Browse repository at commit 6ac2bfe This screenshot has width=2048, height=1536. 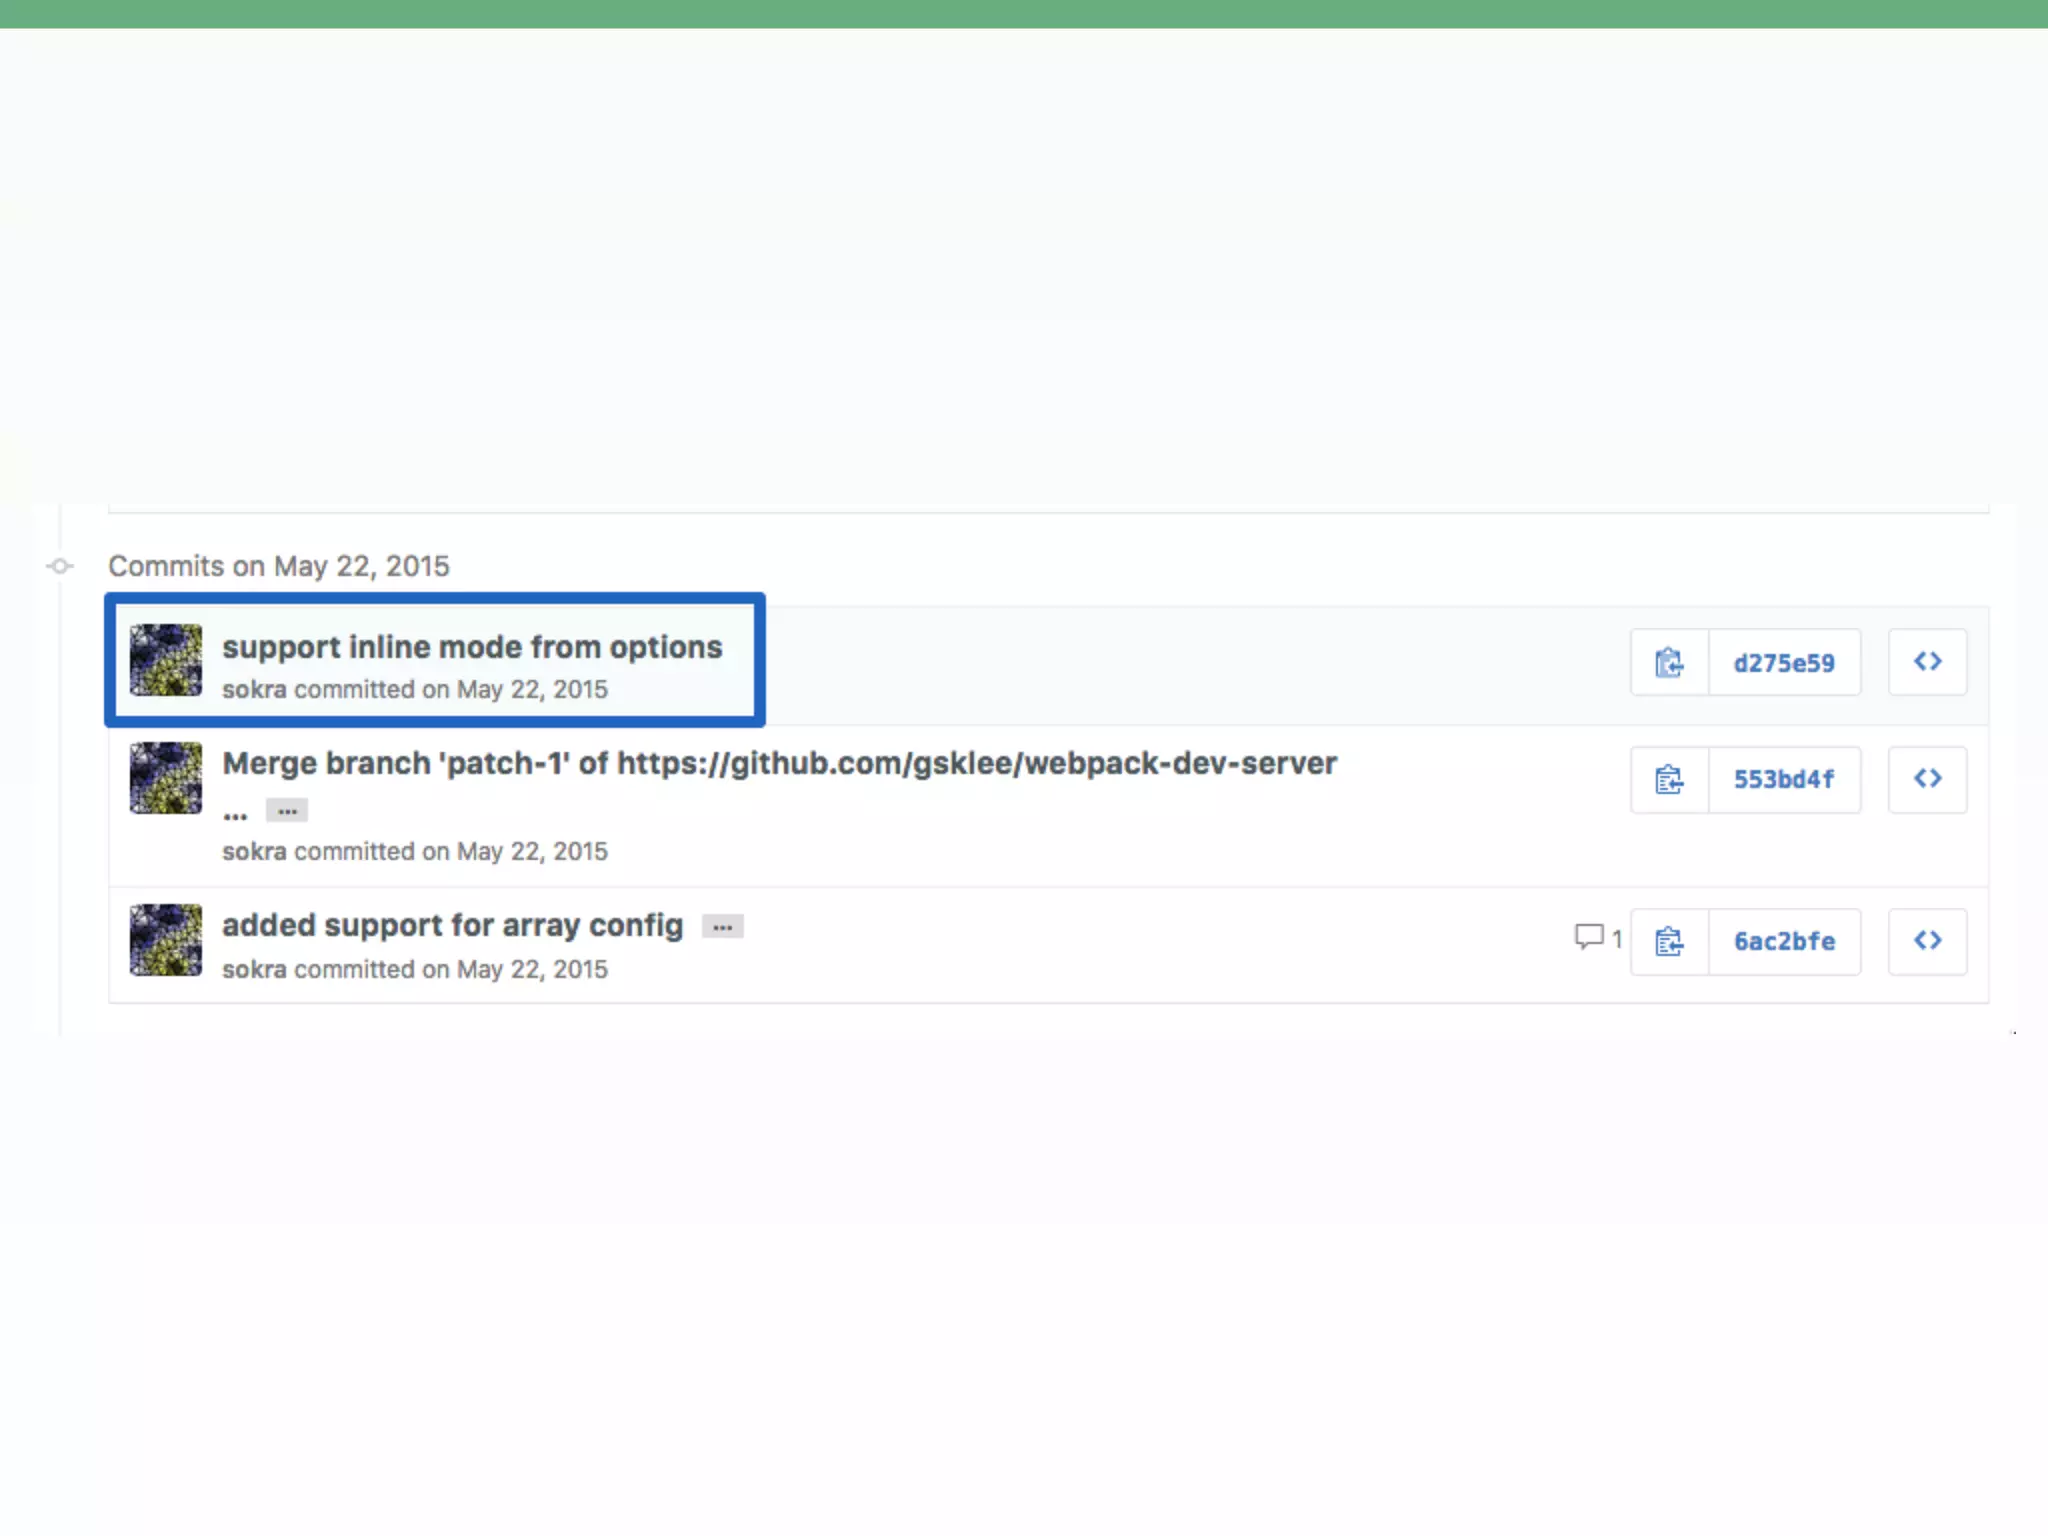pos(1927,941)
